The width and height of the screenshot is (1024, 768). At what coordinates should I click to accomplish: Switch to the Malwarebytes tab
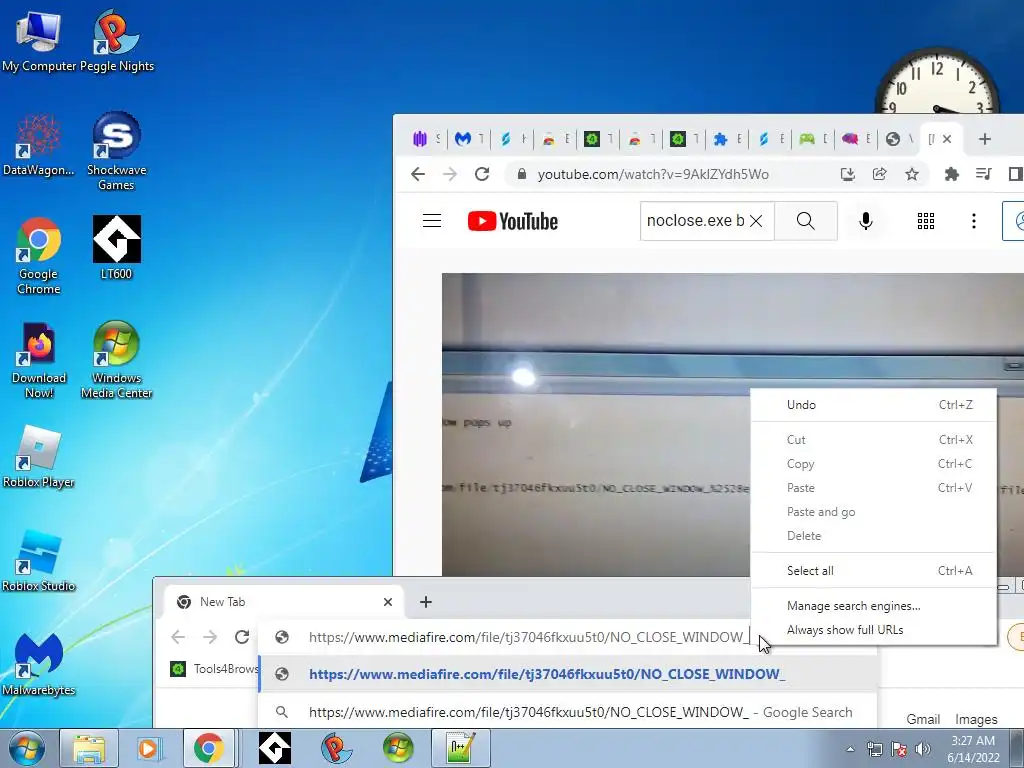470,139
